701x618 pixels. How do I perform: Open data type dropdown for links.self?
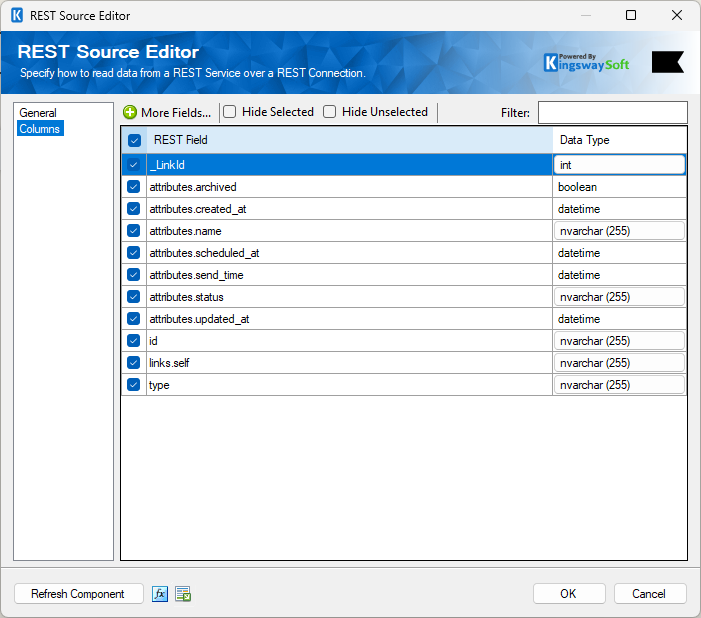619,363
